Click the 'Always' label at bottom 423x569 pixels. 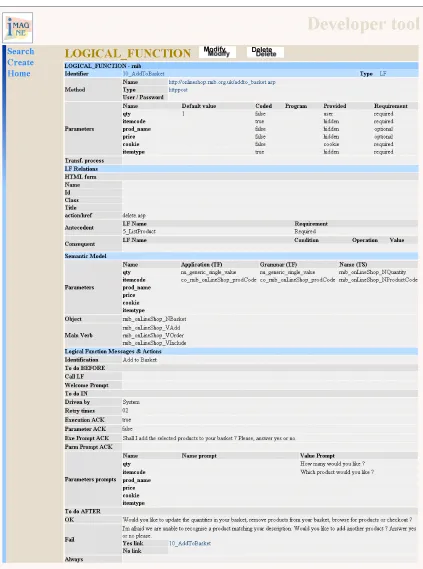74,559
